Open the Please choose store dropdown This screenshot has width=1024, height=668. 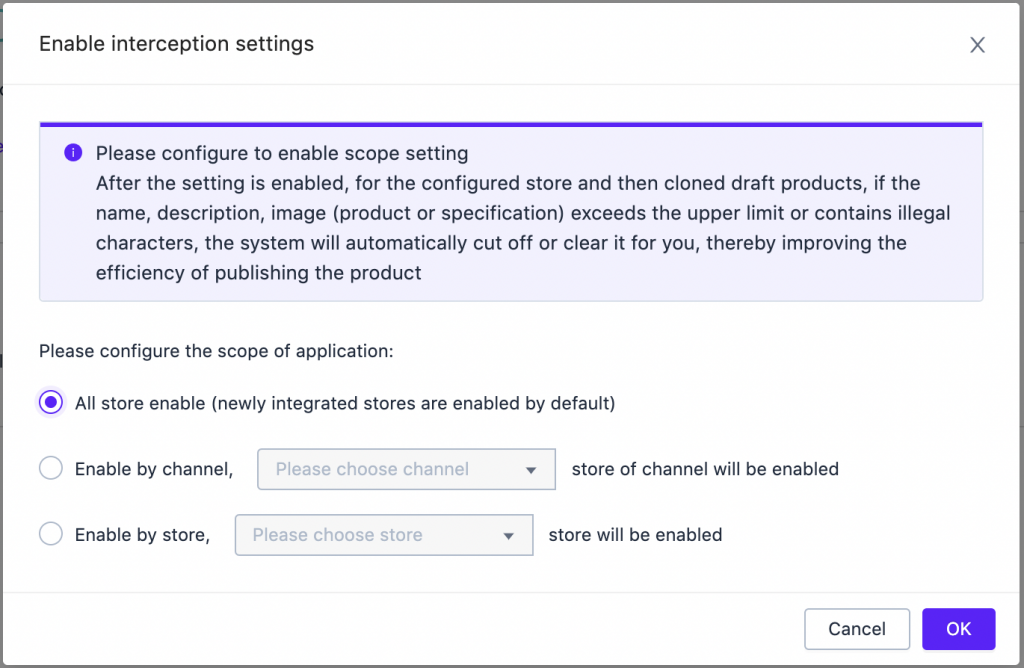(x=384, y=535)
